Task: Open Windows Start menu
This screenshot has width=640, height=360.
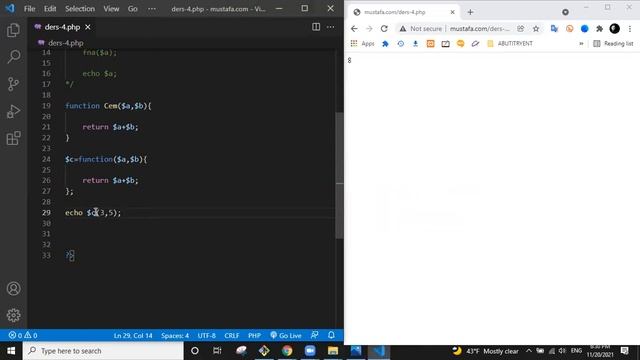Action: 11,351
